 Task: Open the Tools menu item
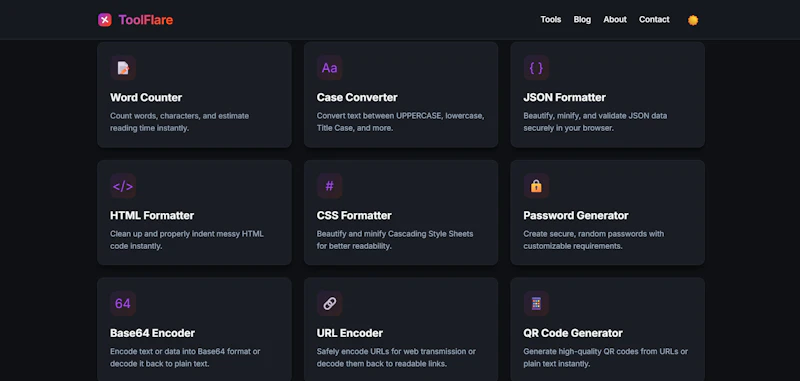point(551,19)
